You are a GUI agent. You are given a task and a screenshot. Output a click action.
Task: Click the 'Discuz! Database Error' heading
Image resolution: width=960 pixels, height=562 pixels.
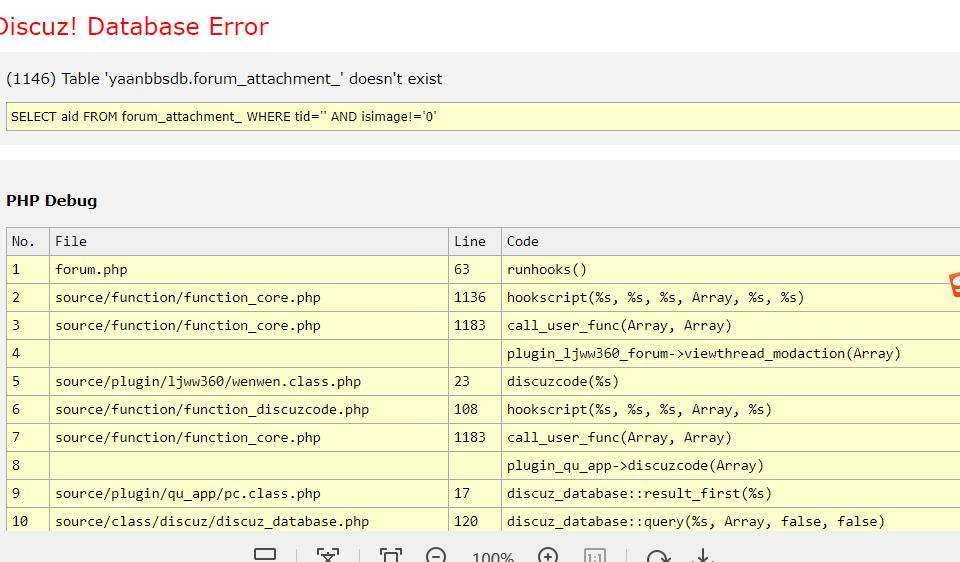tap(133, 26)
